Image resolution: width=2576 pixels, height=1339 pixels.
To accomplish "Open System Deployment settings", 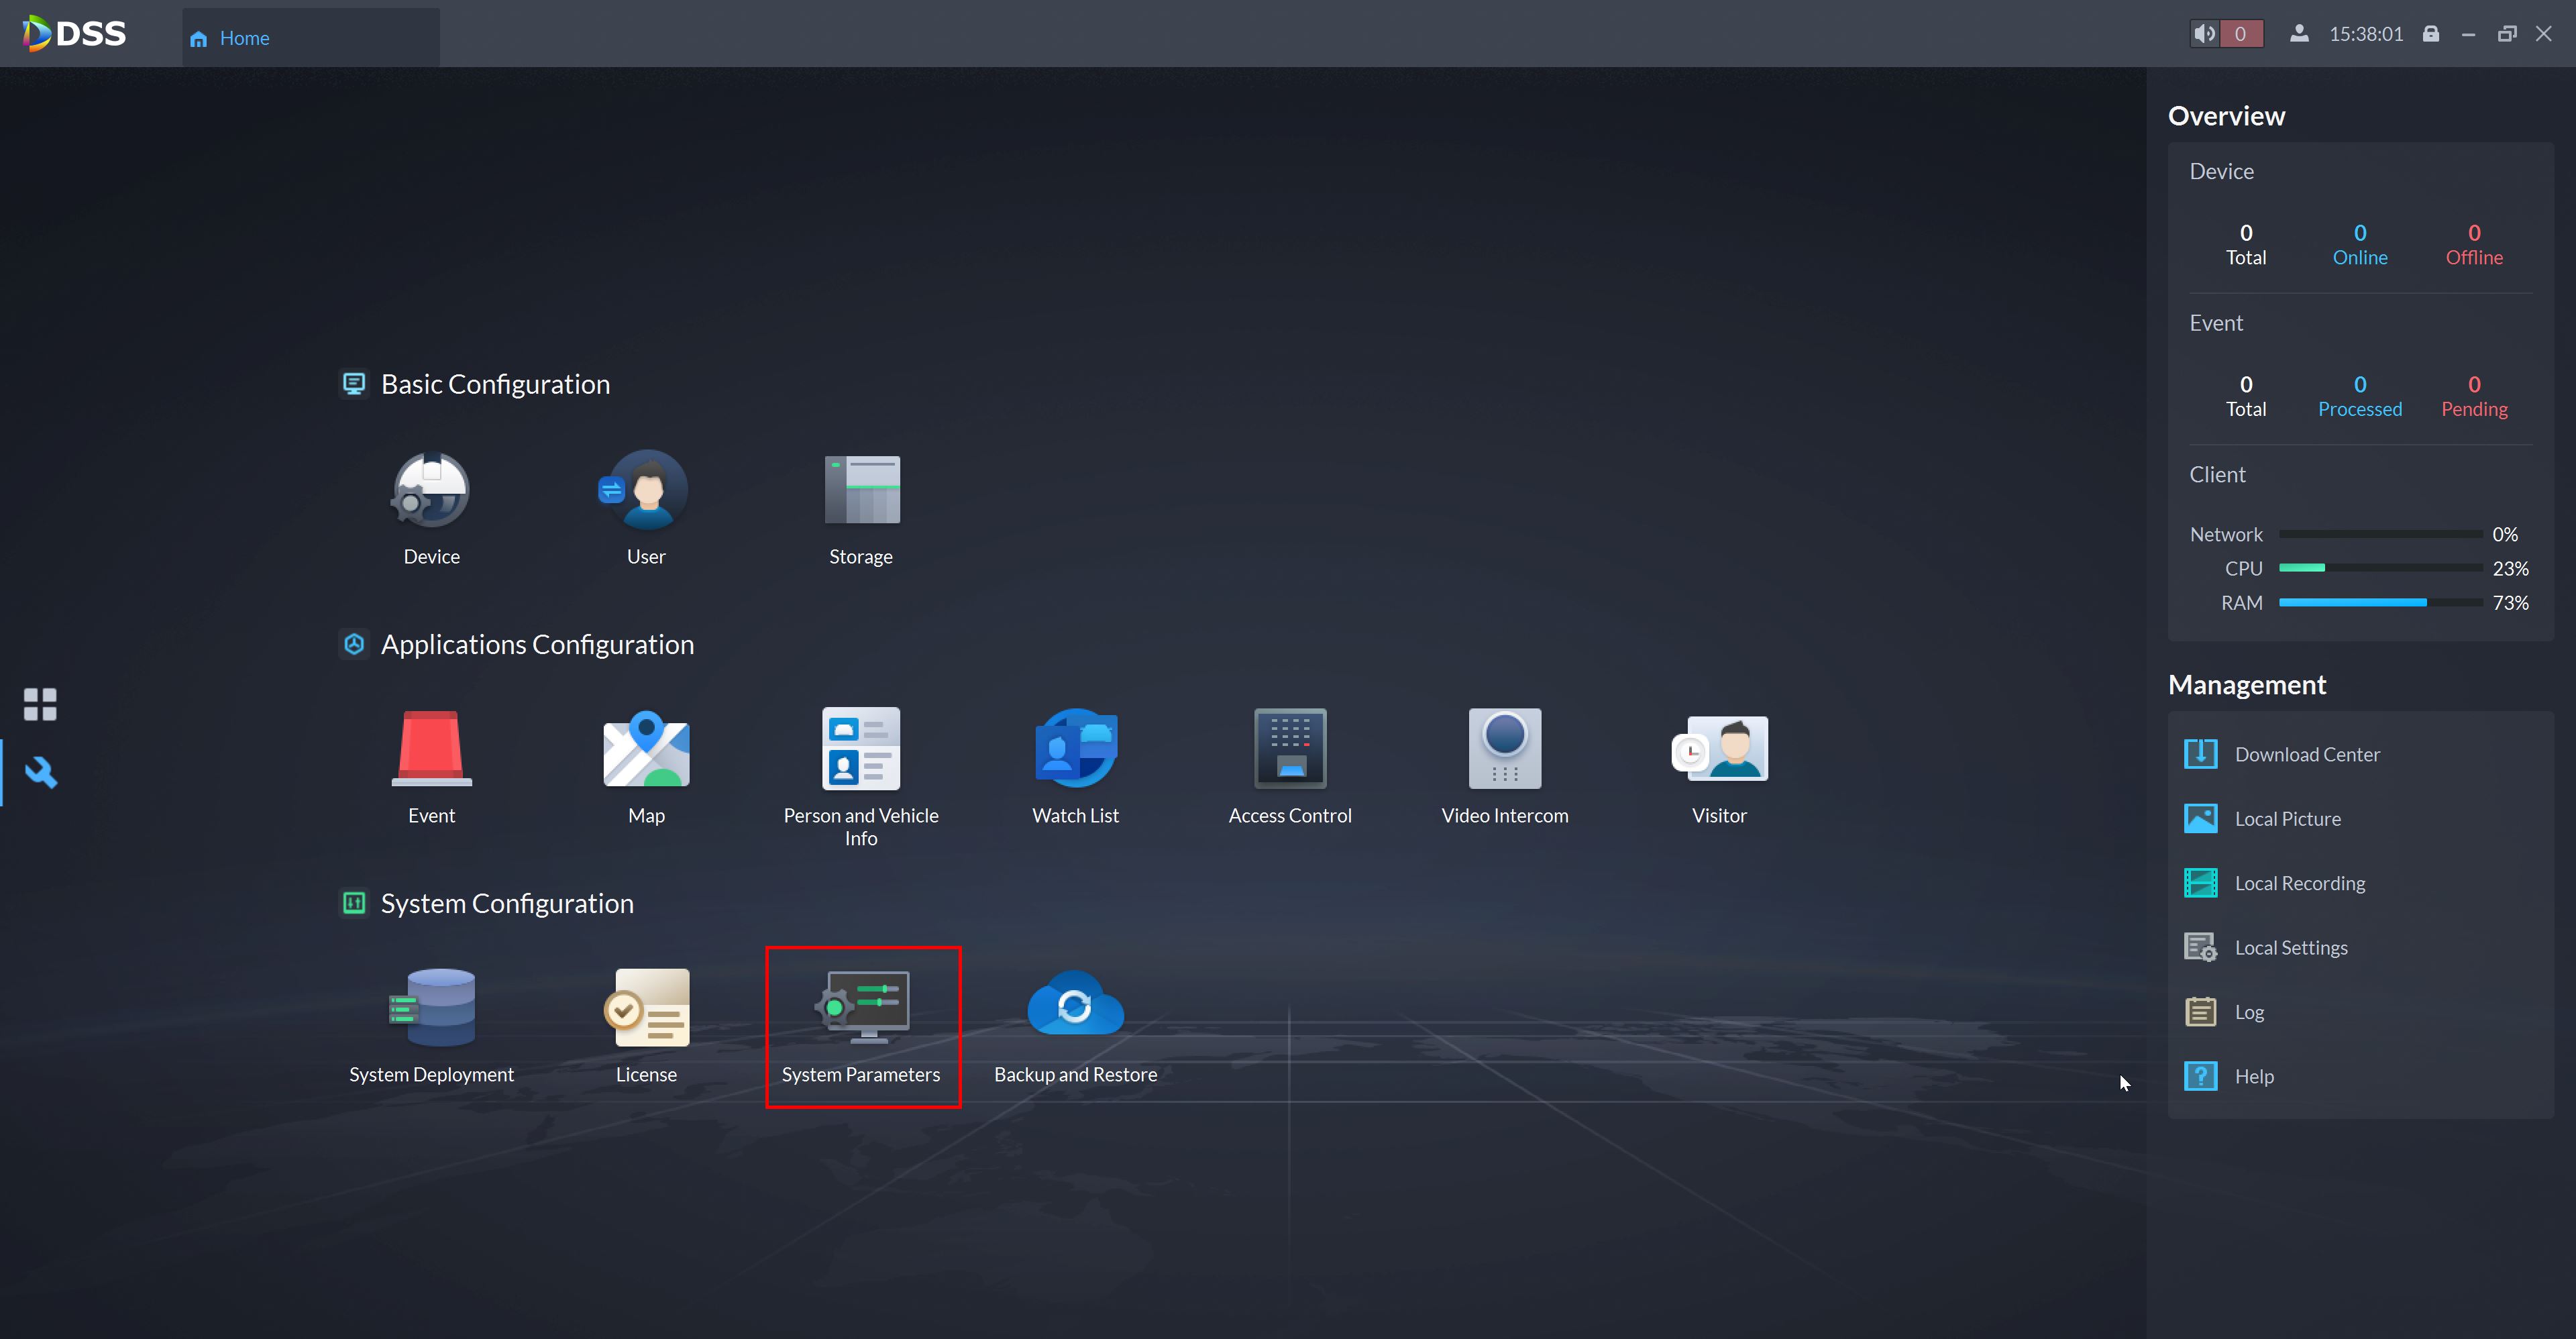I will (x=431, y=1008).
